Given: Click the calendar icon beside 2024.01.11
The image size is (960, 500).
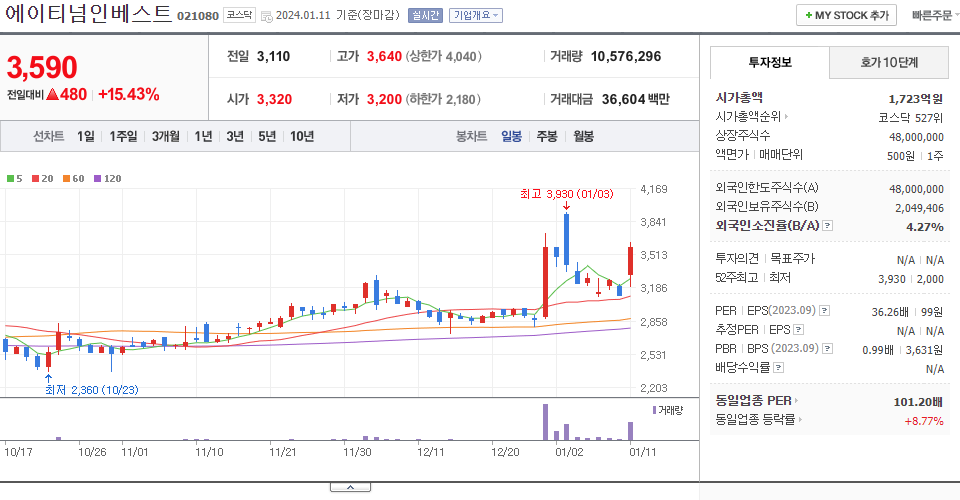Looking at the screenshot, I should point(267,17).
